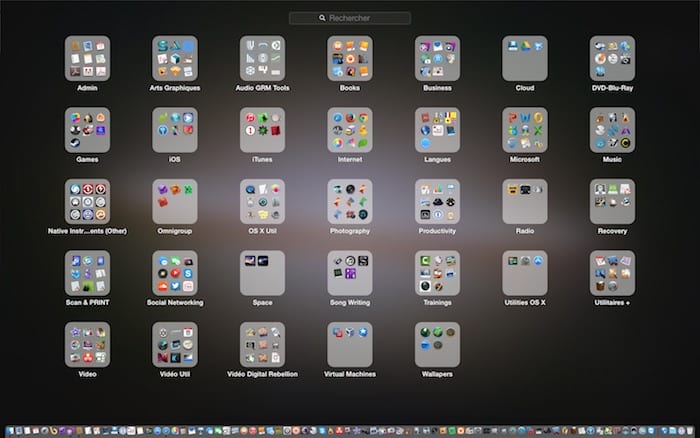Open the Productivity folder
The width and height of the screenshot is (700, 438).
point(438,202)
